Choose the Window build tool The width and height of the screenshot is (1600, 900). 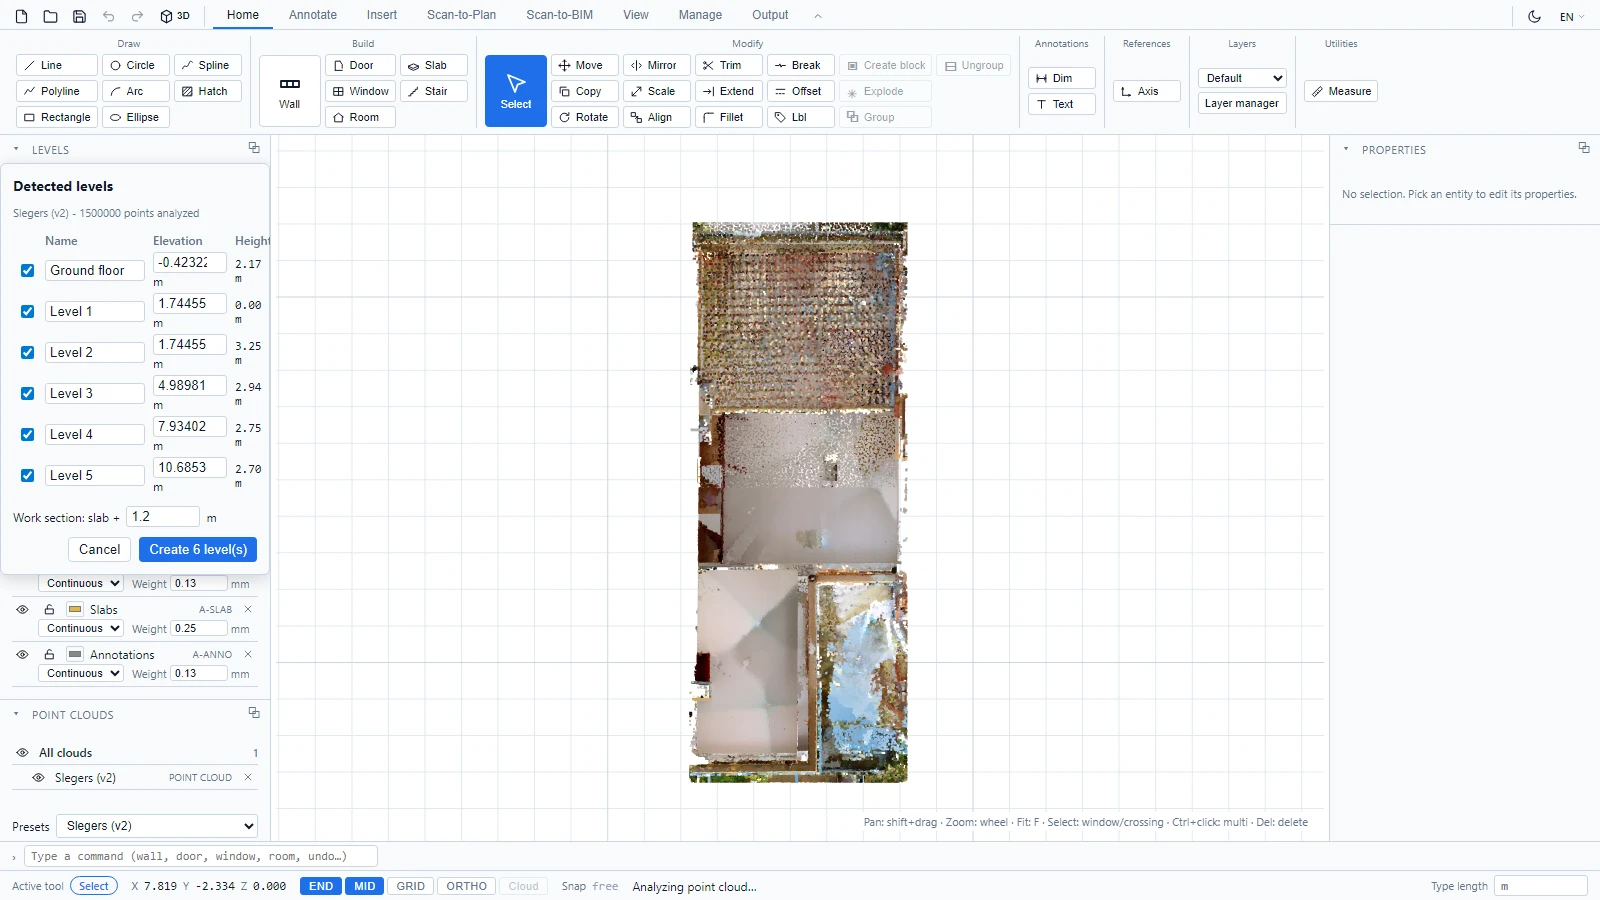(x=360, y=91)
